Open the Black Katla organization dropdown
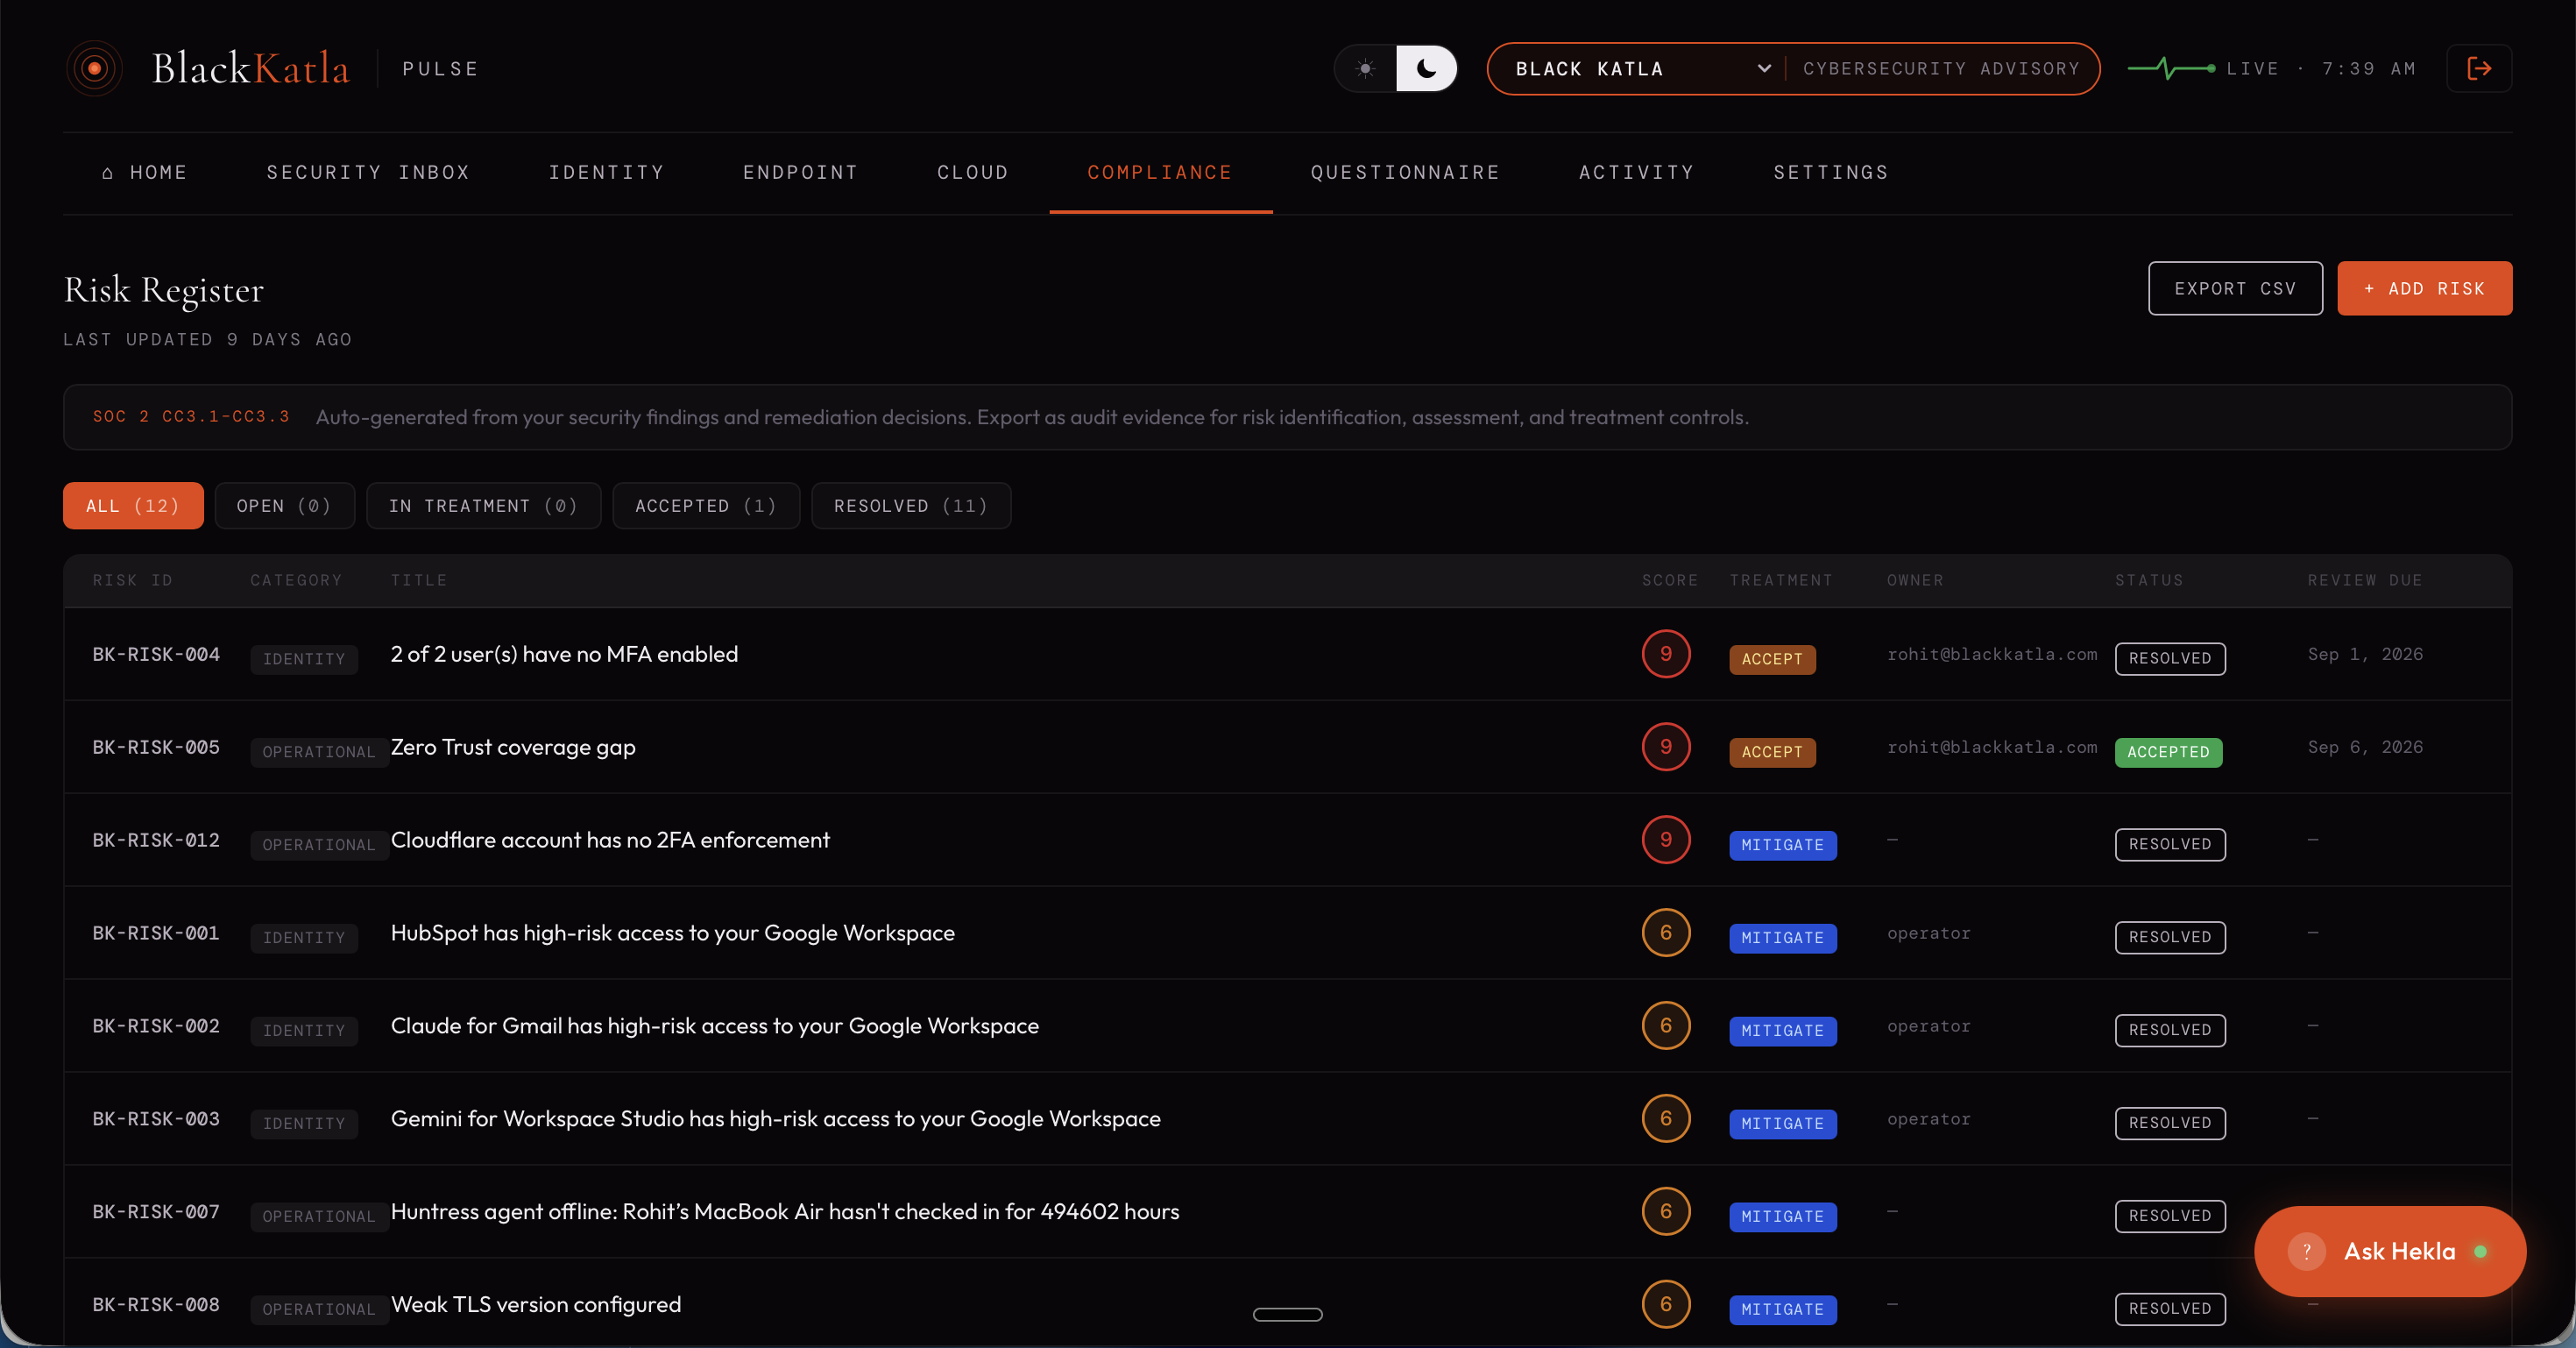The image size is (2576, 1348). point(1642,68)
